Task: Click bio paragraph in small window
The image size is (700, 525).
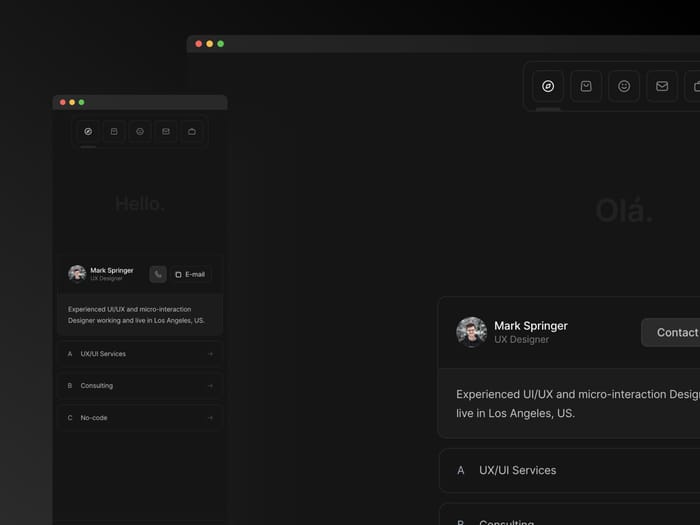Action: (x=136, y=315)
